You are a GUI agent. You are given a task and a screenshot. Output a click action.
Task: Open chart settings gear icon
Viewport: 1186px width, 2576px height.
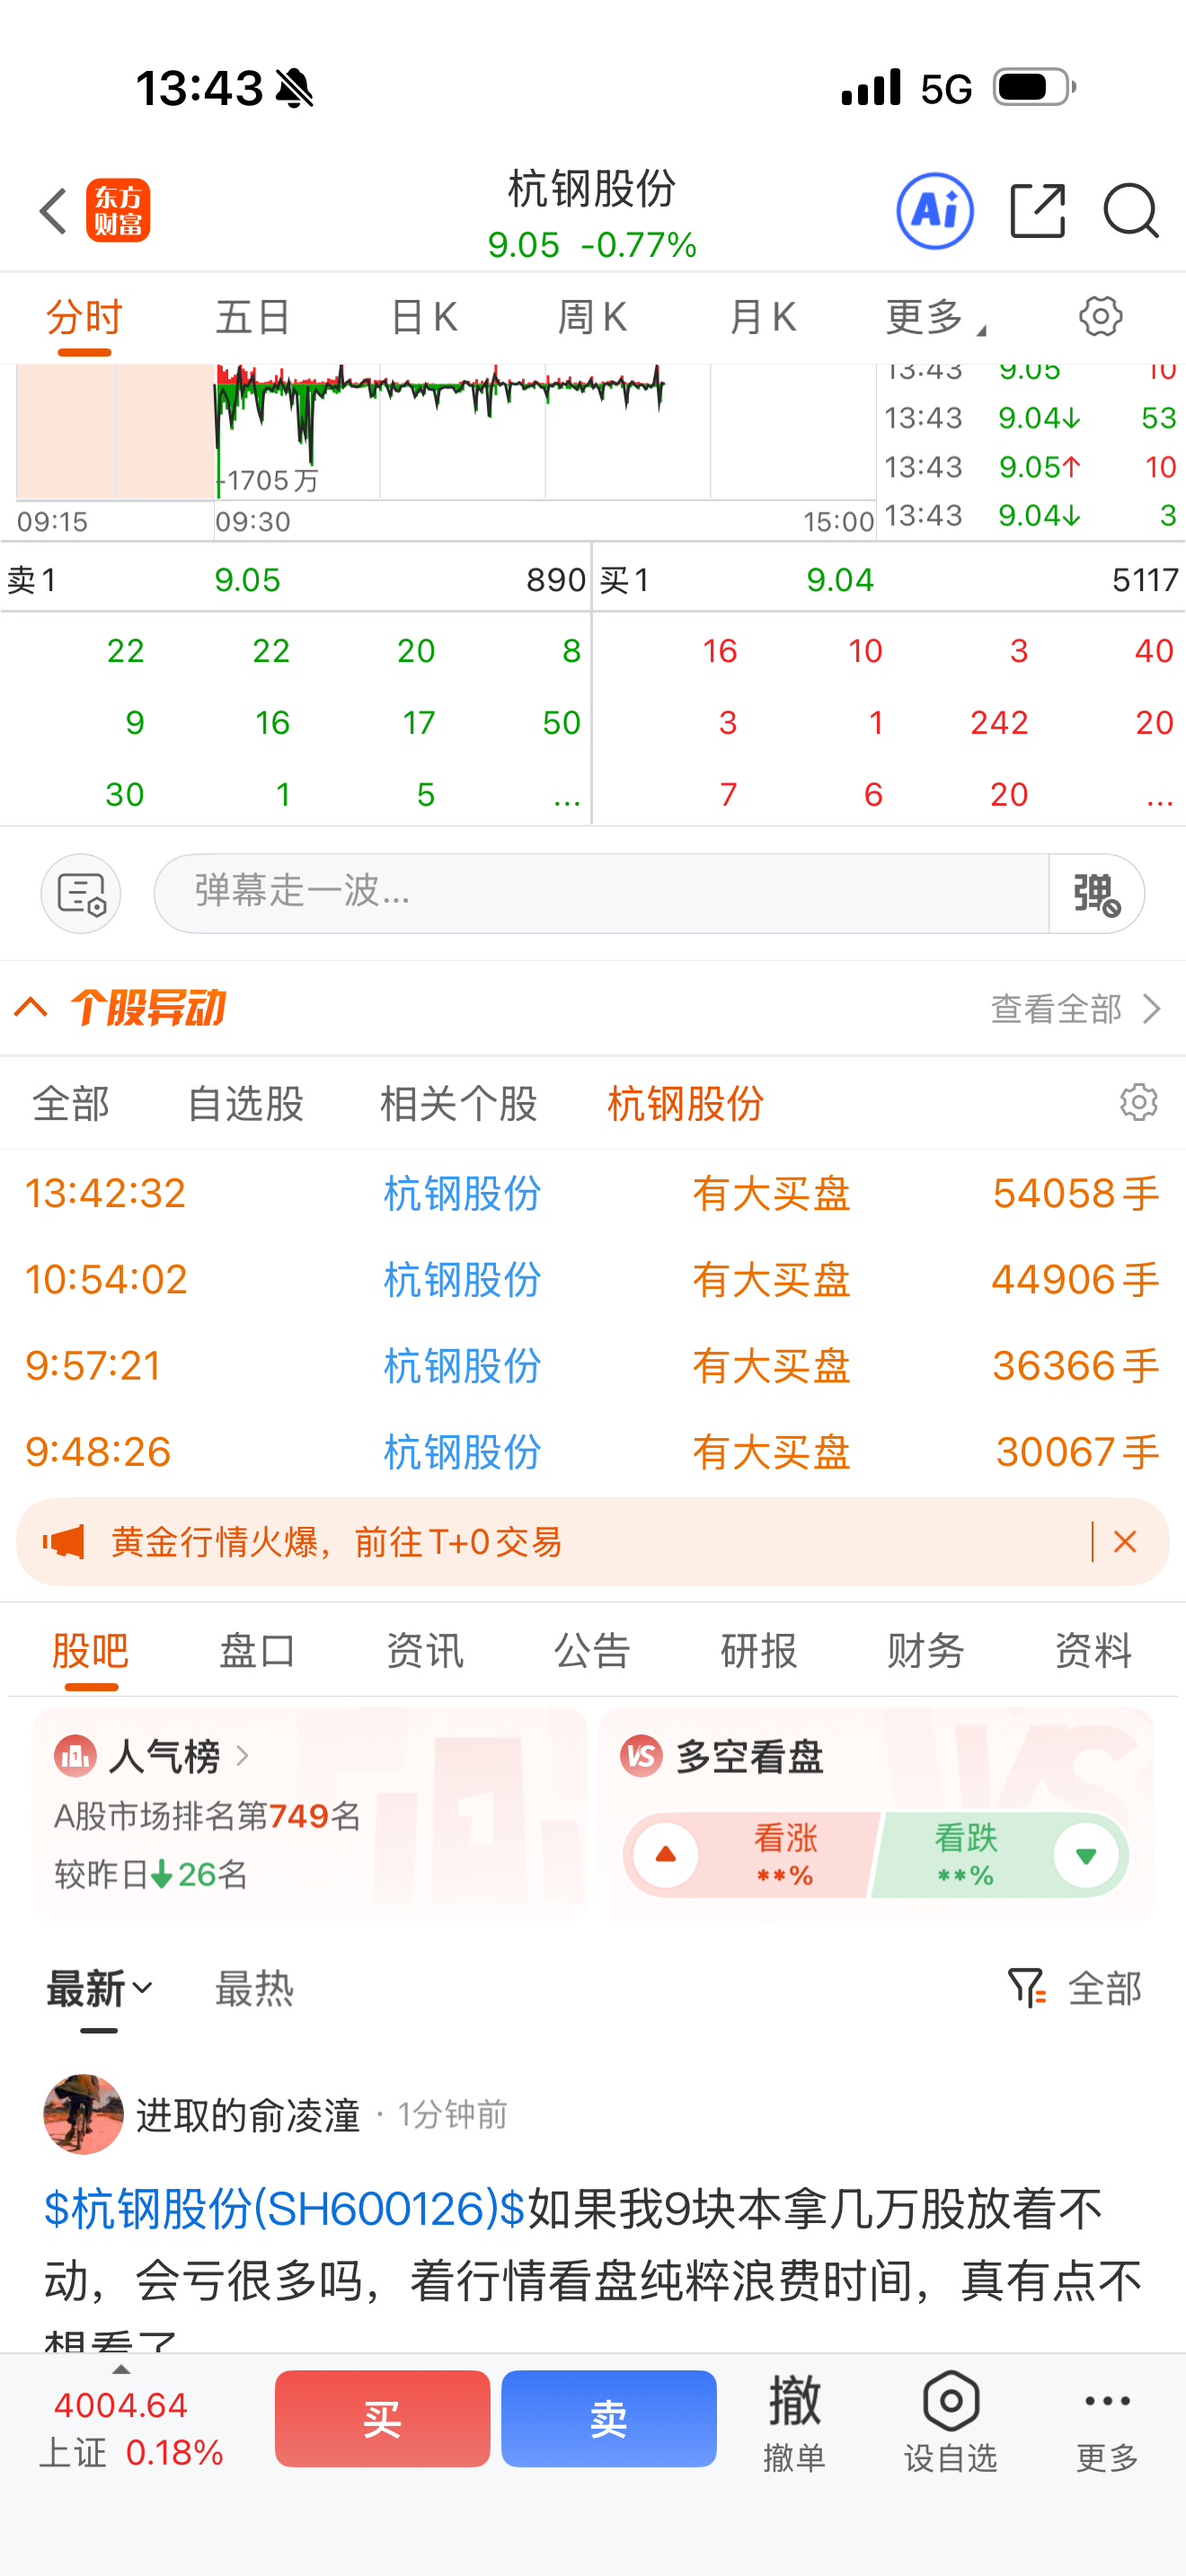click(x=1100, y=317)
